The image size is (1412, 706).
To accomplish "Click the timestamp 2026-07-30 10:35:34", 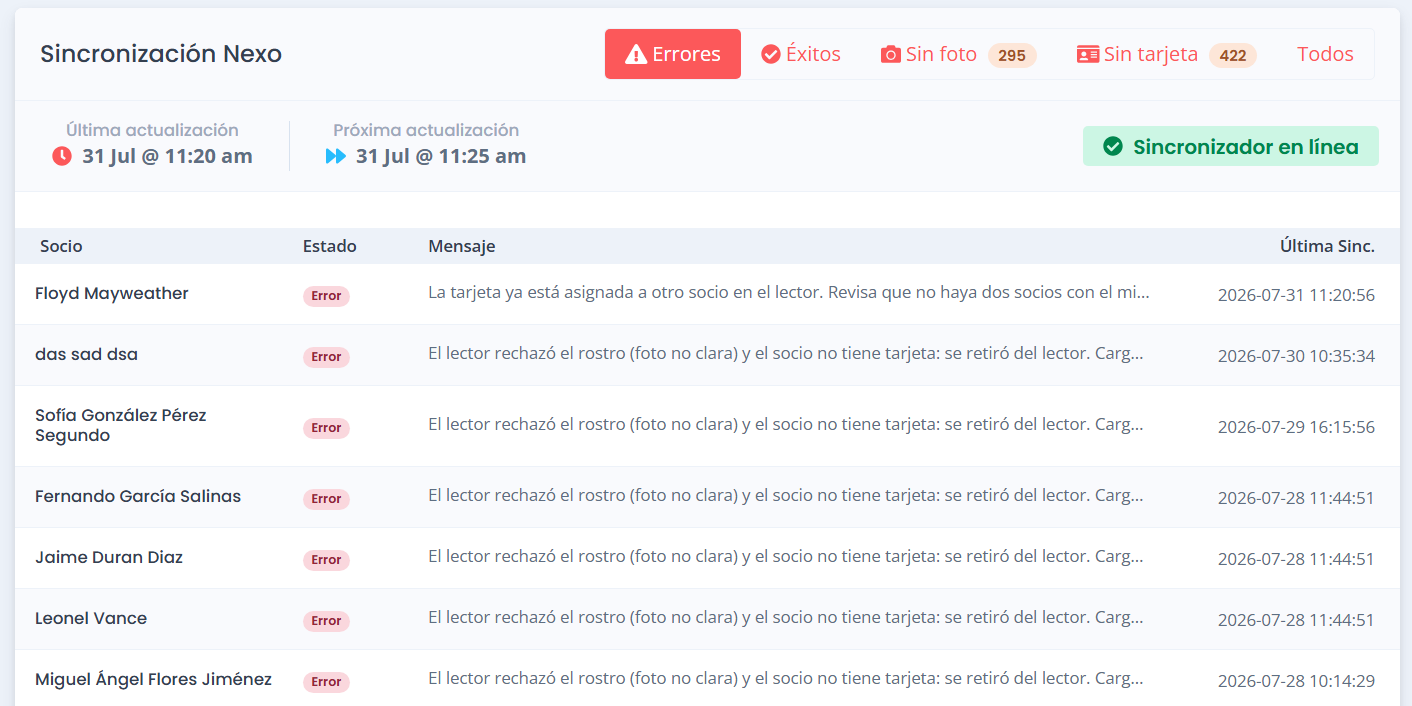I will tap(1296, 356).
